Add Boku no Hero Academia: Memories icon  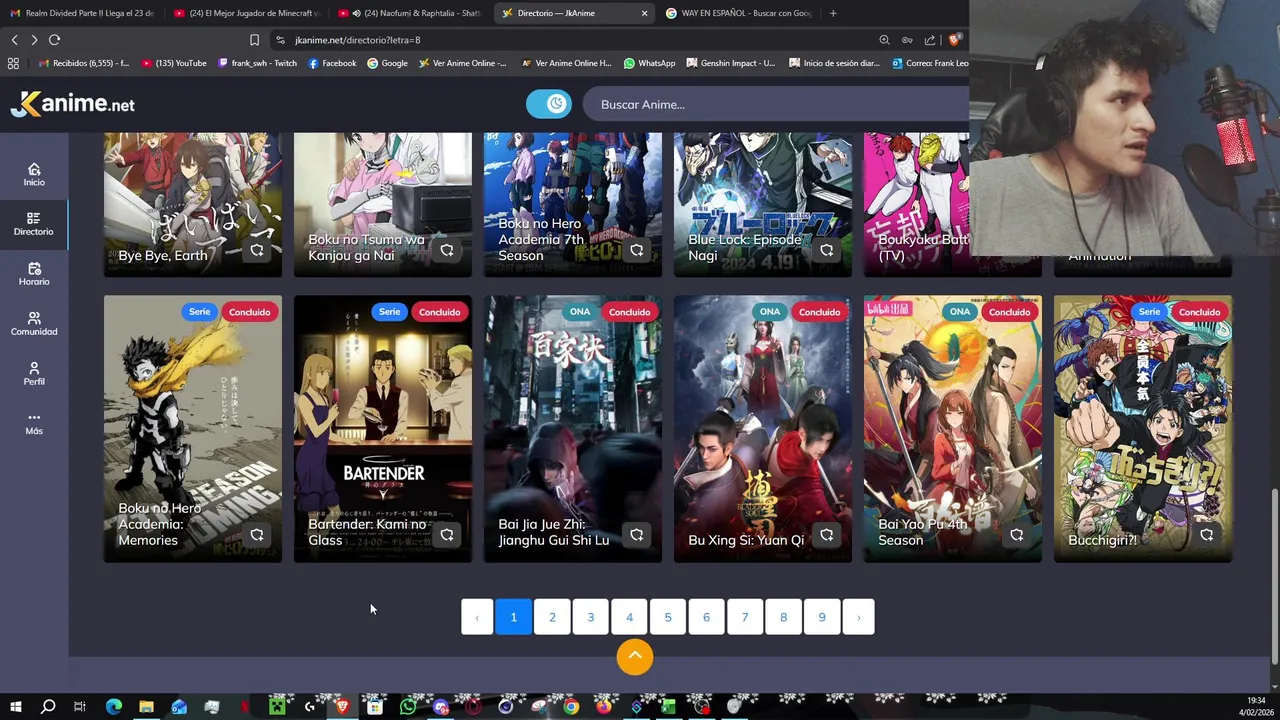(257, 535)
